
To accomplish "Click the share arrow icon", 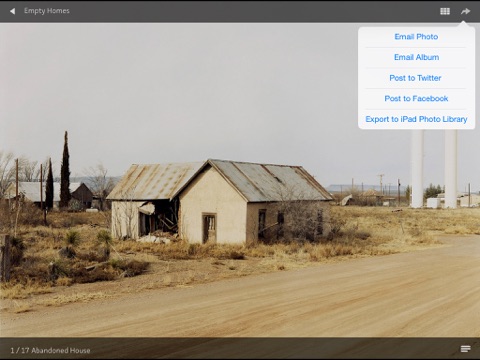I will click(465, 11).
